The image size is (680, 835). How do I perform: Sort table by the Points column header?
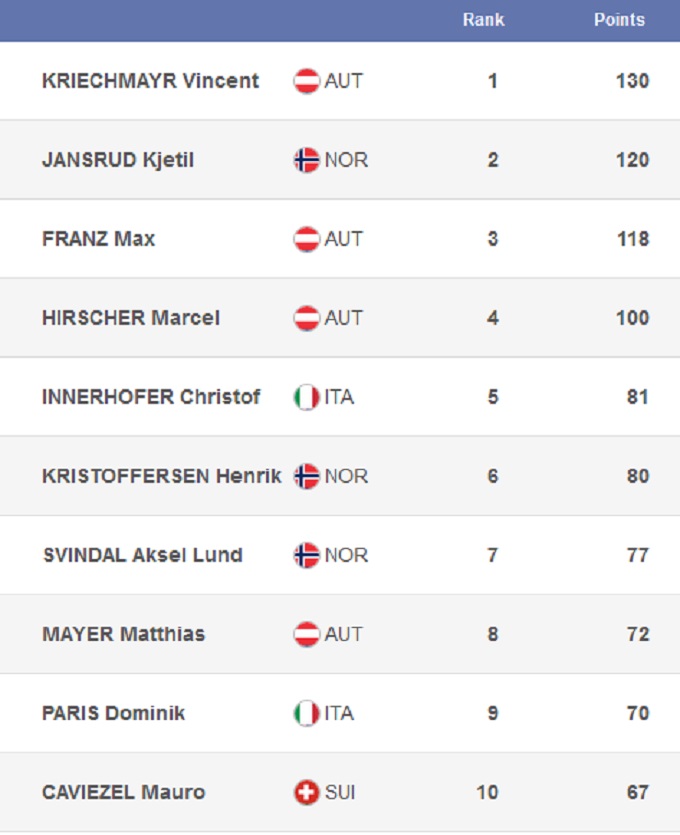(x=619, y=20)
